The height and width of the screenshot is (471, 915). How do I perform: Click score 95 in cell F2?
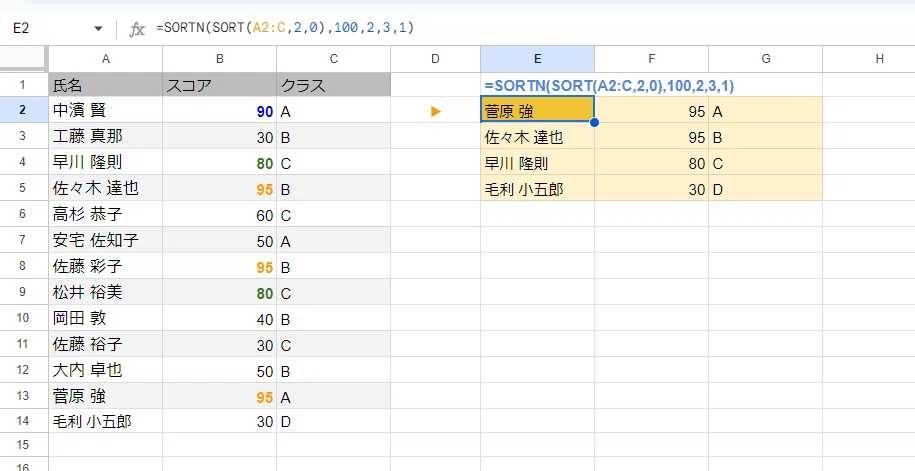652,110
